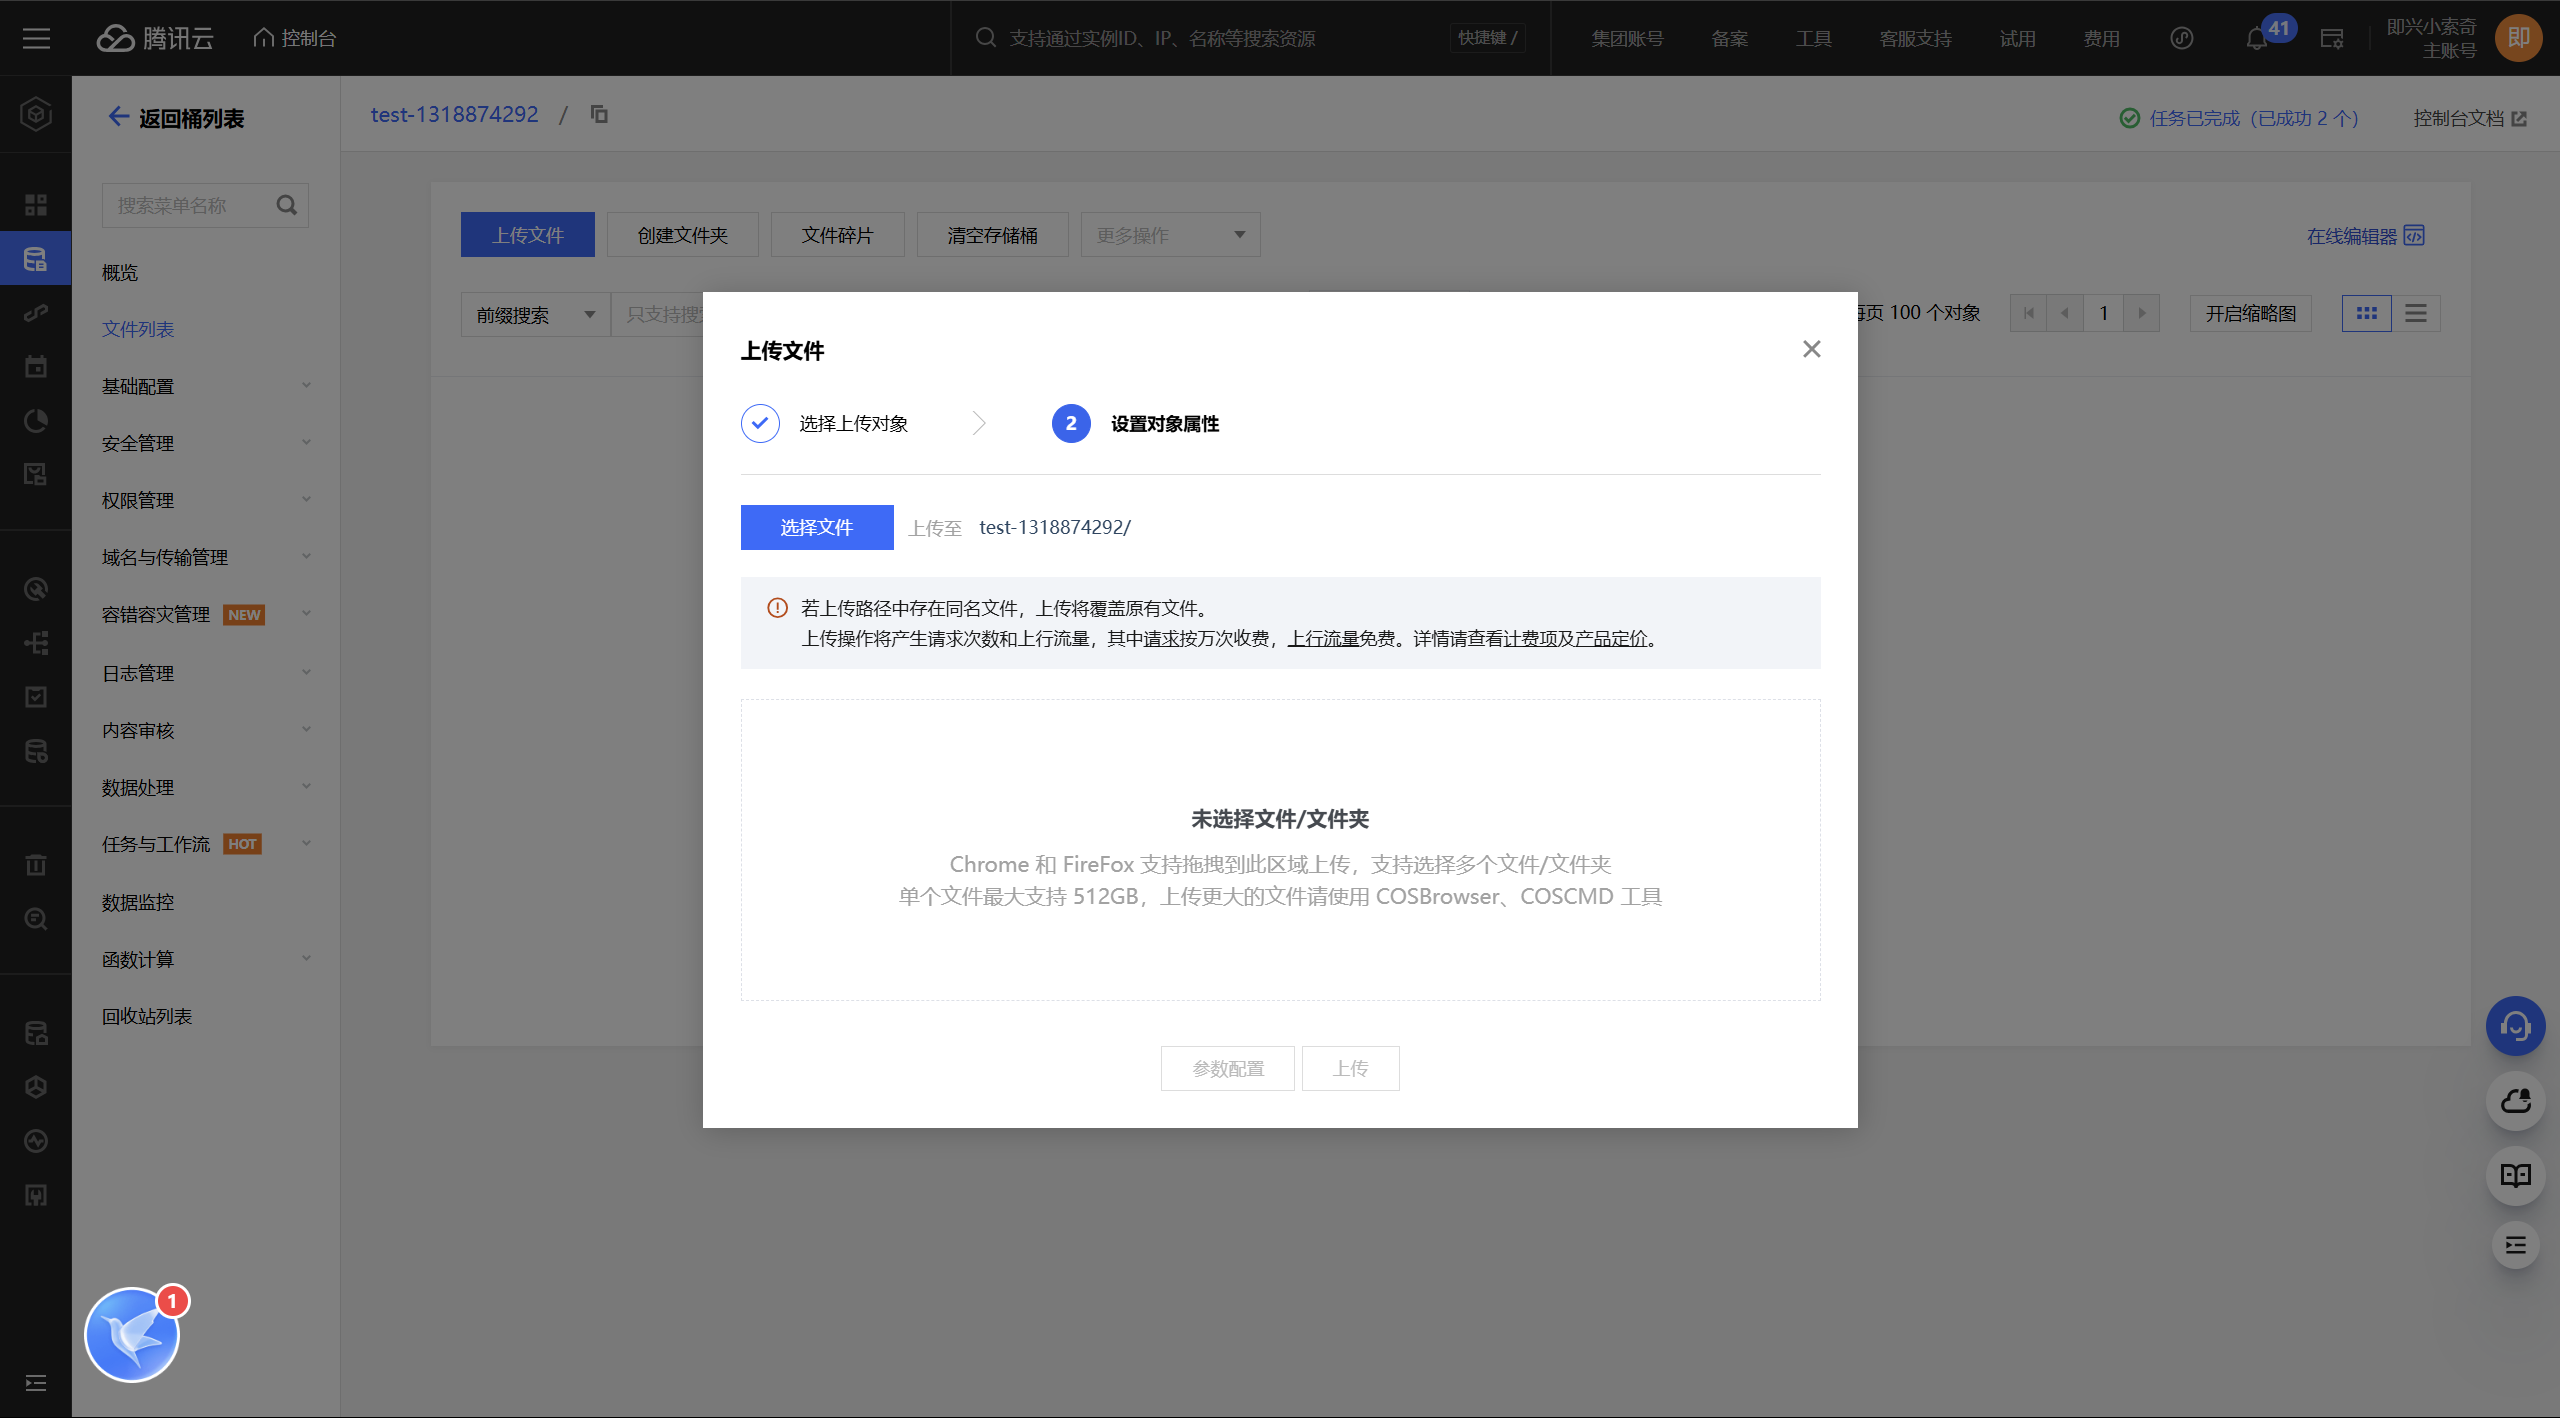Click the floating bird assistant icon
The height and width of the screenshot is (1418, 2560).
point(132,1334)
